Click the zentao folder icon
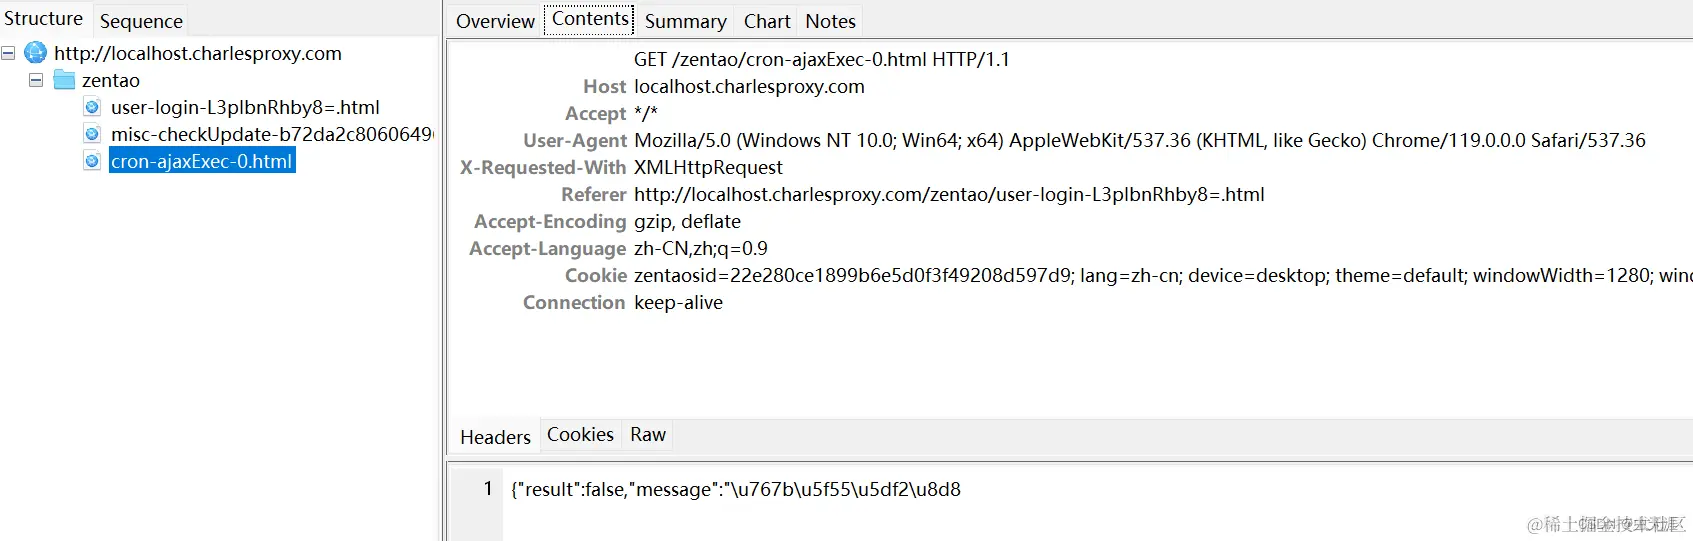Screen dimensions: 1693x541 tap(64, 79)
